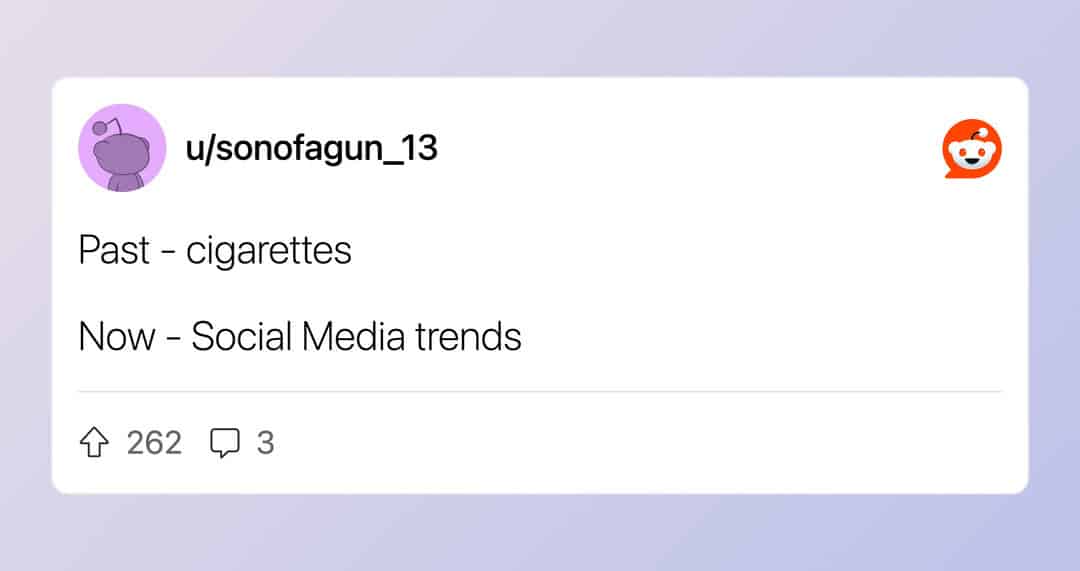Open replies via the speech bubble icon
The width and height of the screenshot is (1080, 571).
point(225,443)
